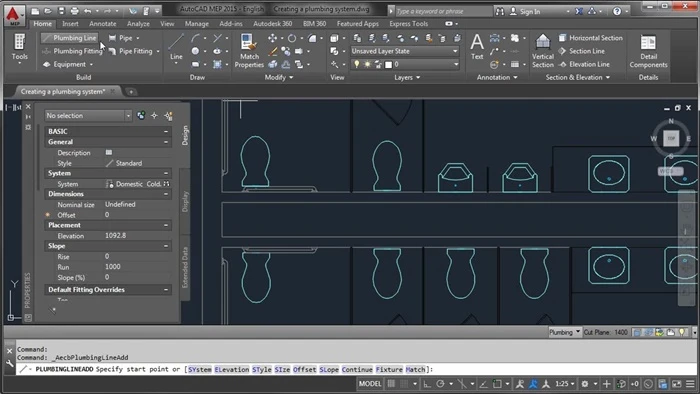Open the Analyze ribbon tab
Viewport: 700px width, 394px height.
[x=138, y=24]
